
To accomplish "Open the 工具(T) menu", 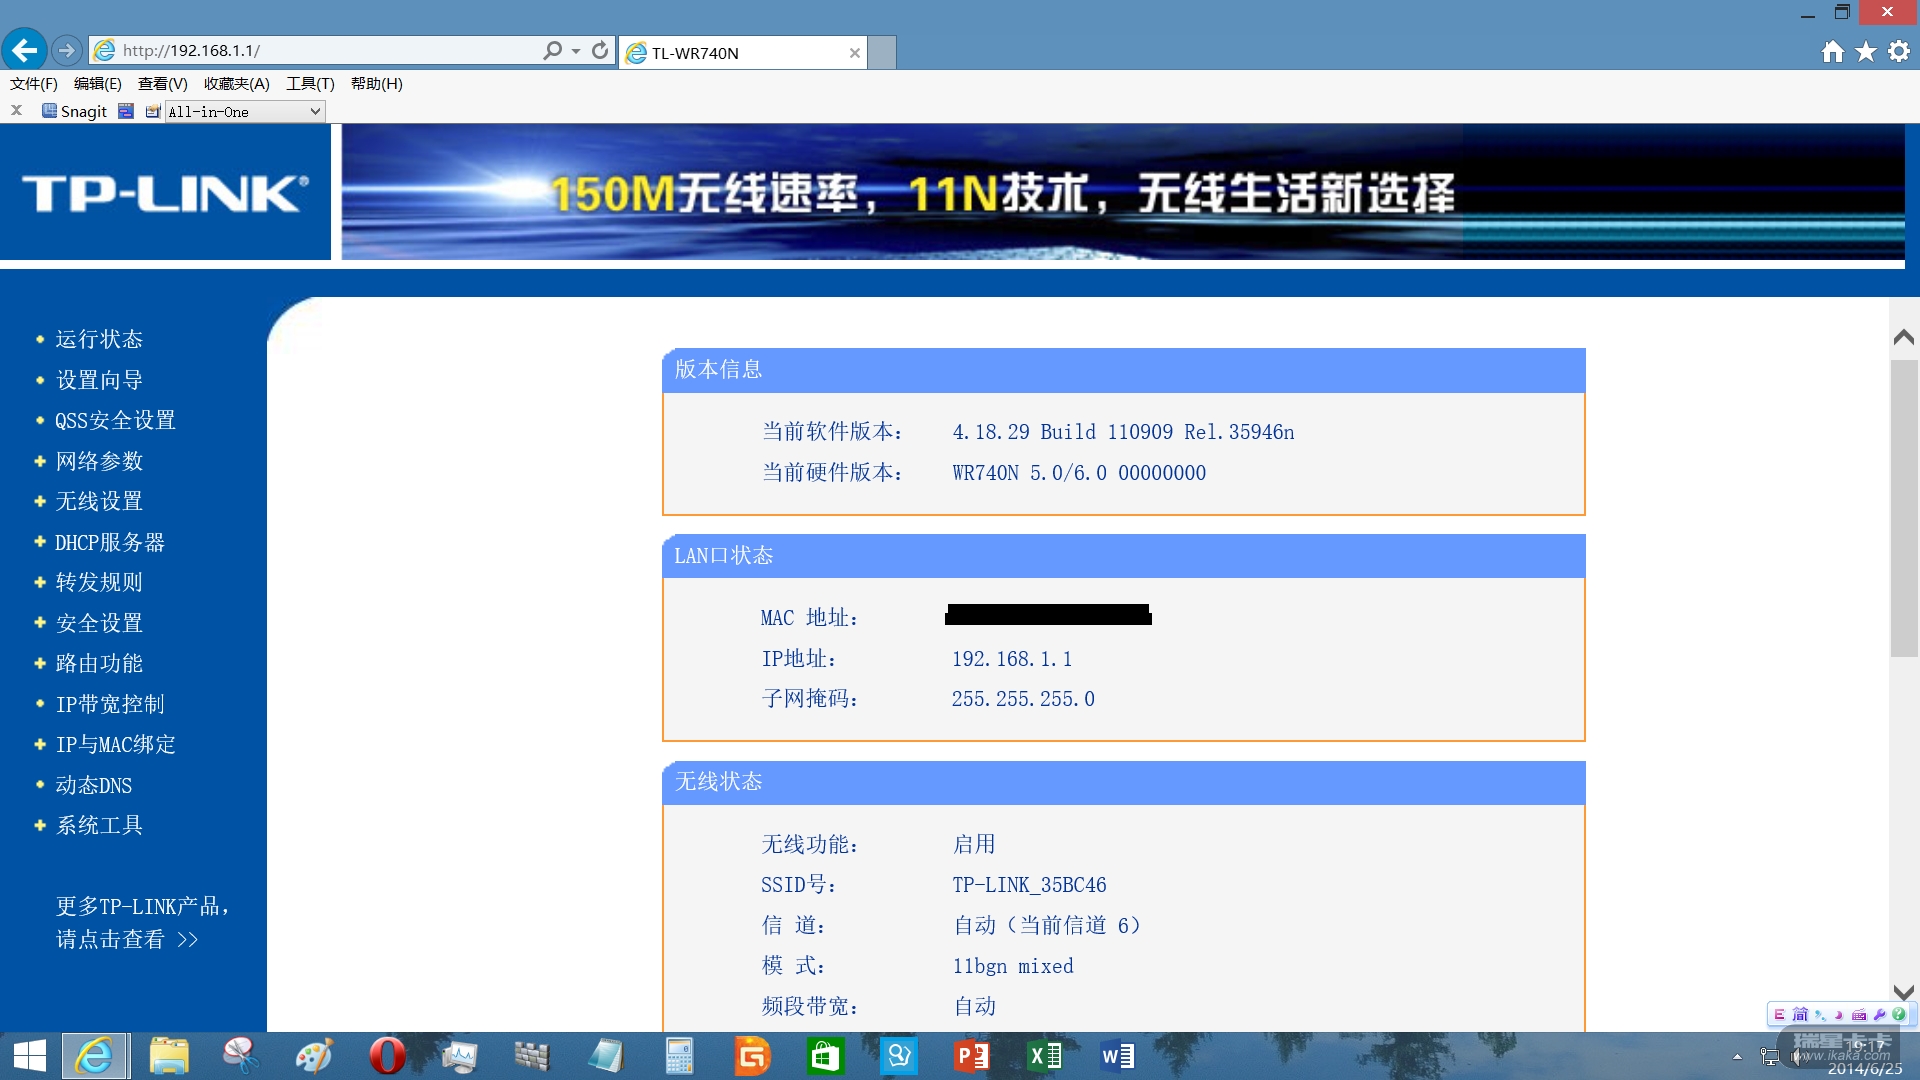I will [x=310, y=84].
